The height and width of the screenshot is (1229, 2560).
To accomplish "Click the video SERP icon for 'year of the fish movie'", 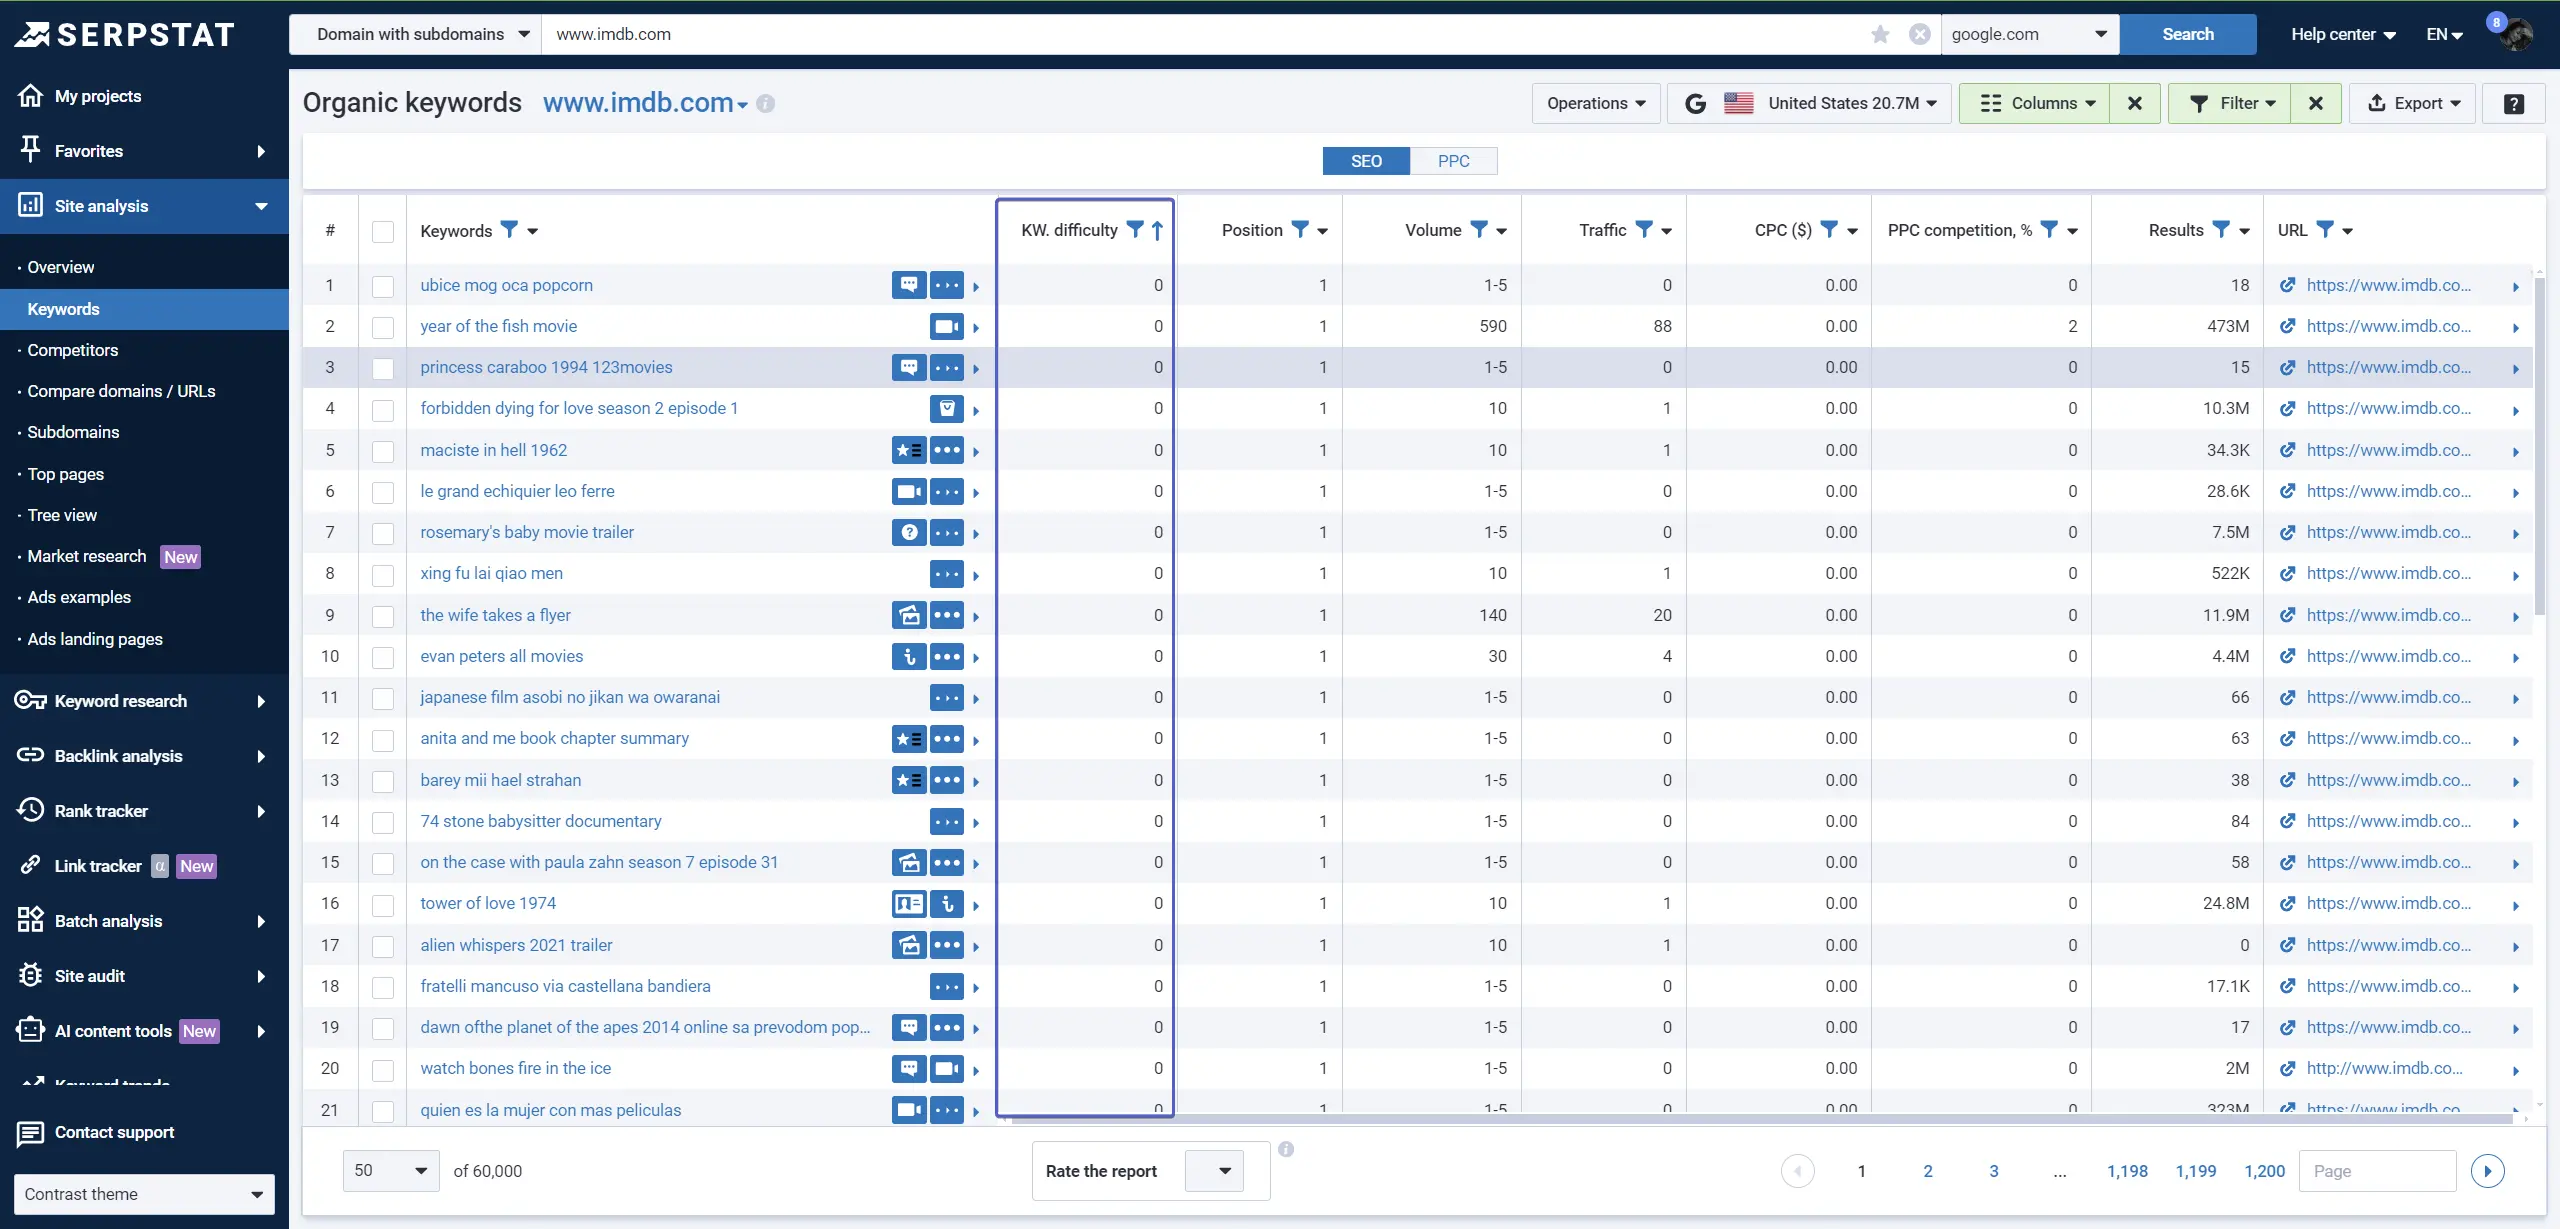I will point(946,326).
